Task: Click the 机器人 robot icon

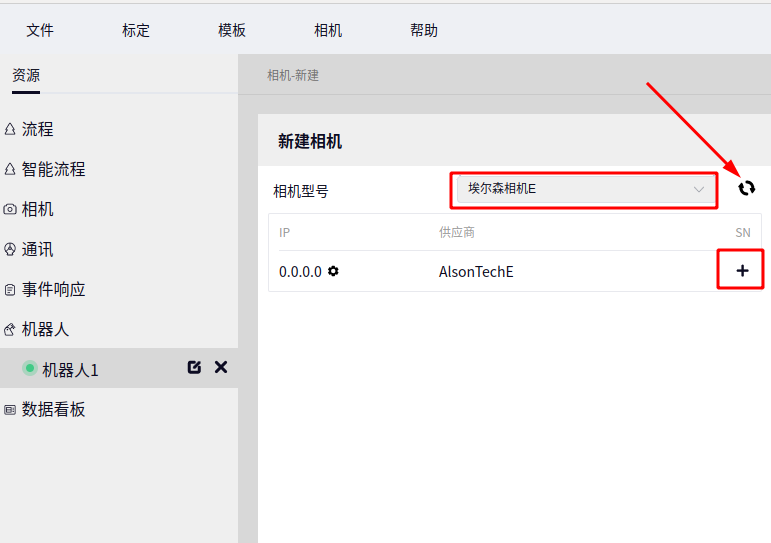Action: tap(9, 330)
